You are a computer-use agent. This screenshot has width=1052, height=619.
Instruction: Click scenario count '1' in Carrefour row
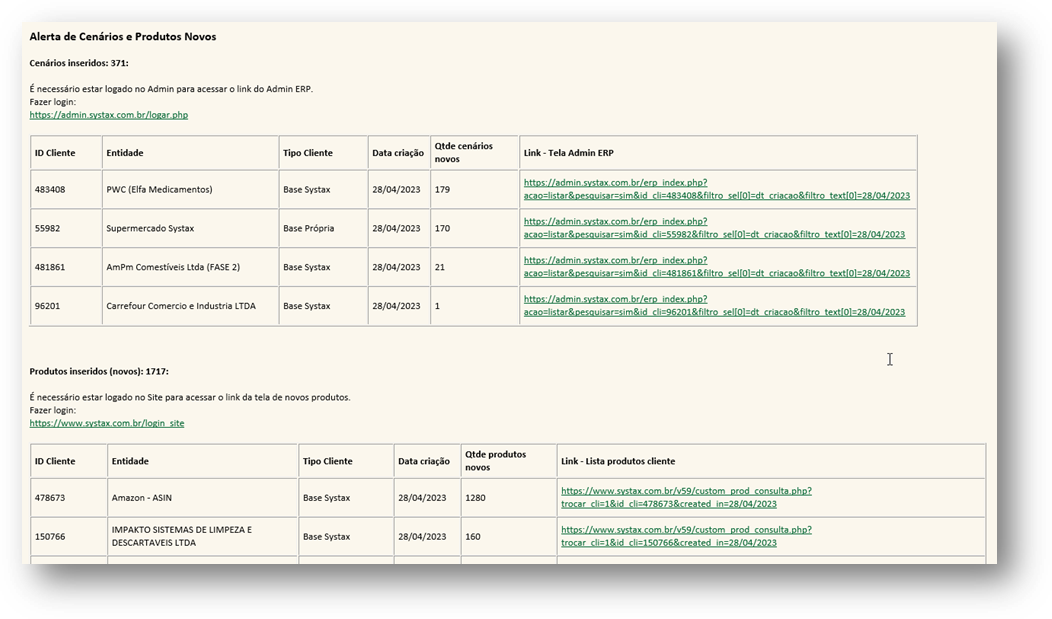point(437,306)
